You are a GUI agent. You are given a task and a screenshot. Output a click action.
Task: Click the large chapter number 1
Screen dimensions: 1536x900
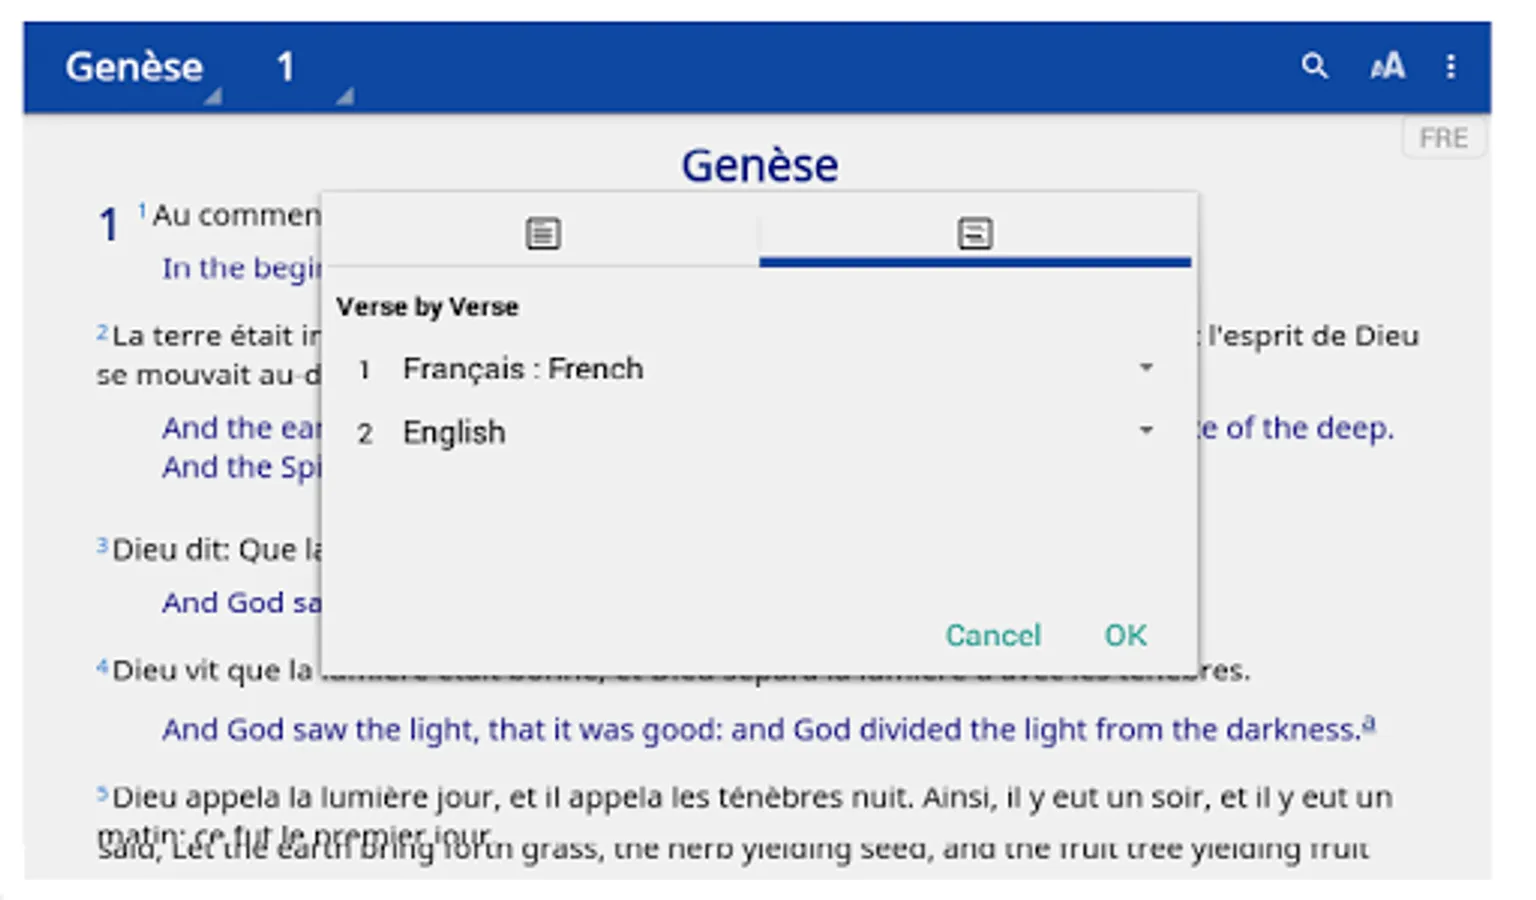[x=109, y=224]
